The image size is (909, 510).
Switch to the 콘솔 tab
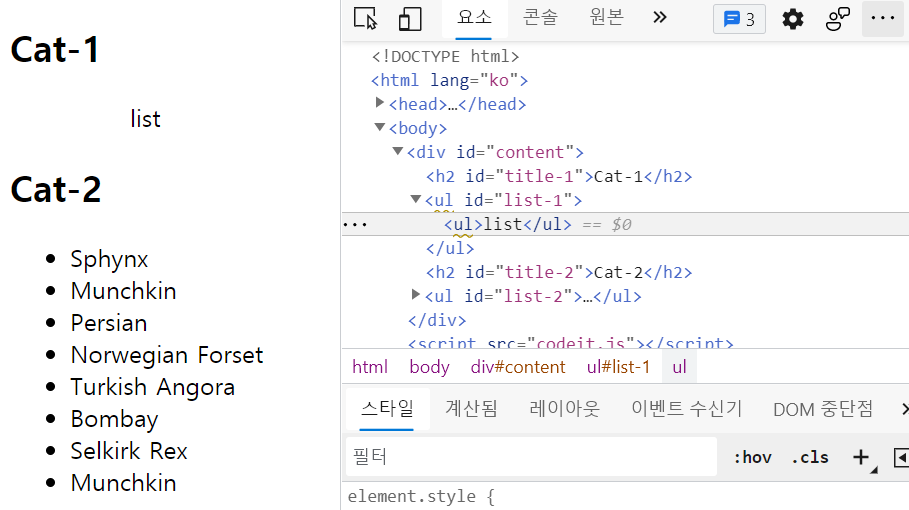[540, 17]
